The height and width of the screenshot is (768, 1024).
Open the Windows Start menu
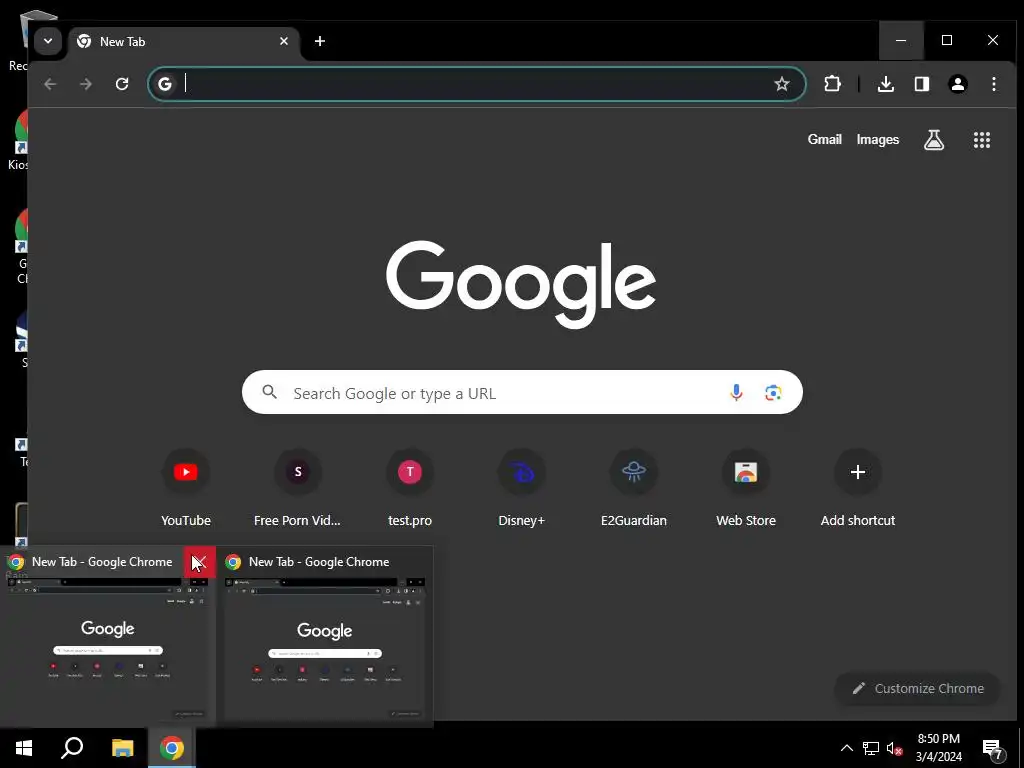[24, 748]
